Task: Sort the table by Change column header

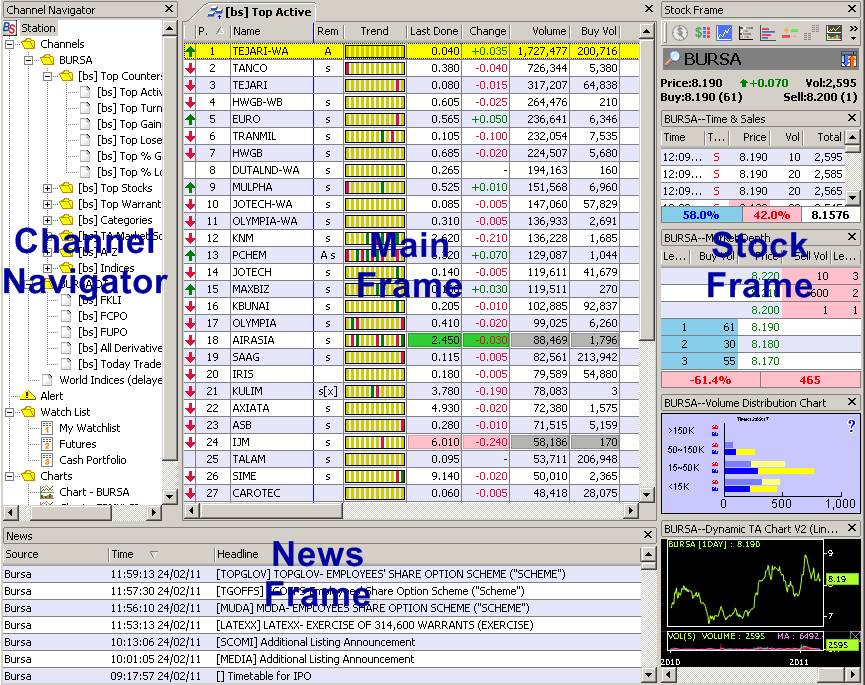Action: pyautogui.click(x=485, y=31)
